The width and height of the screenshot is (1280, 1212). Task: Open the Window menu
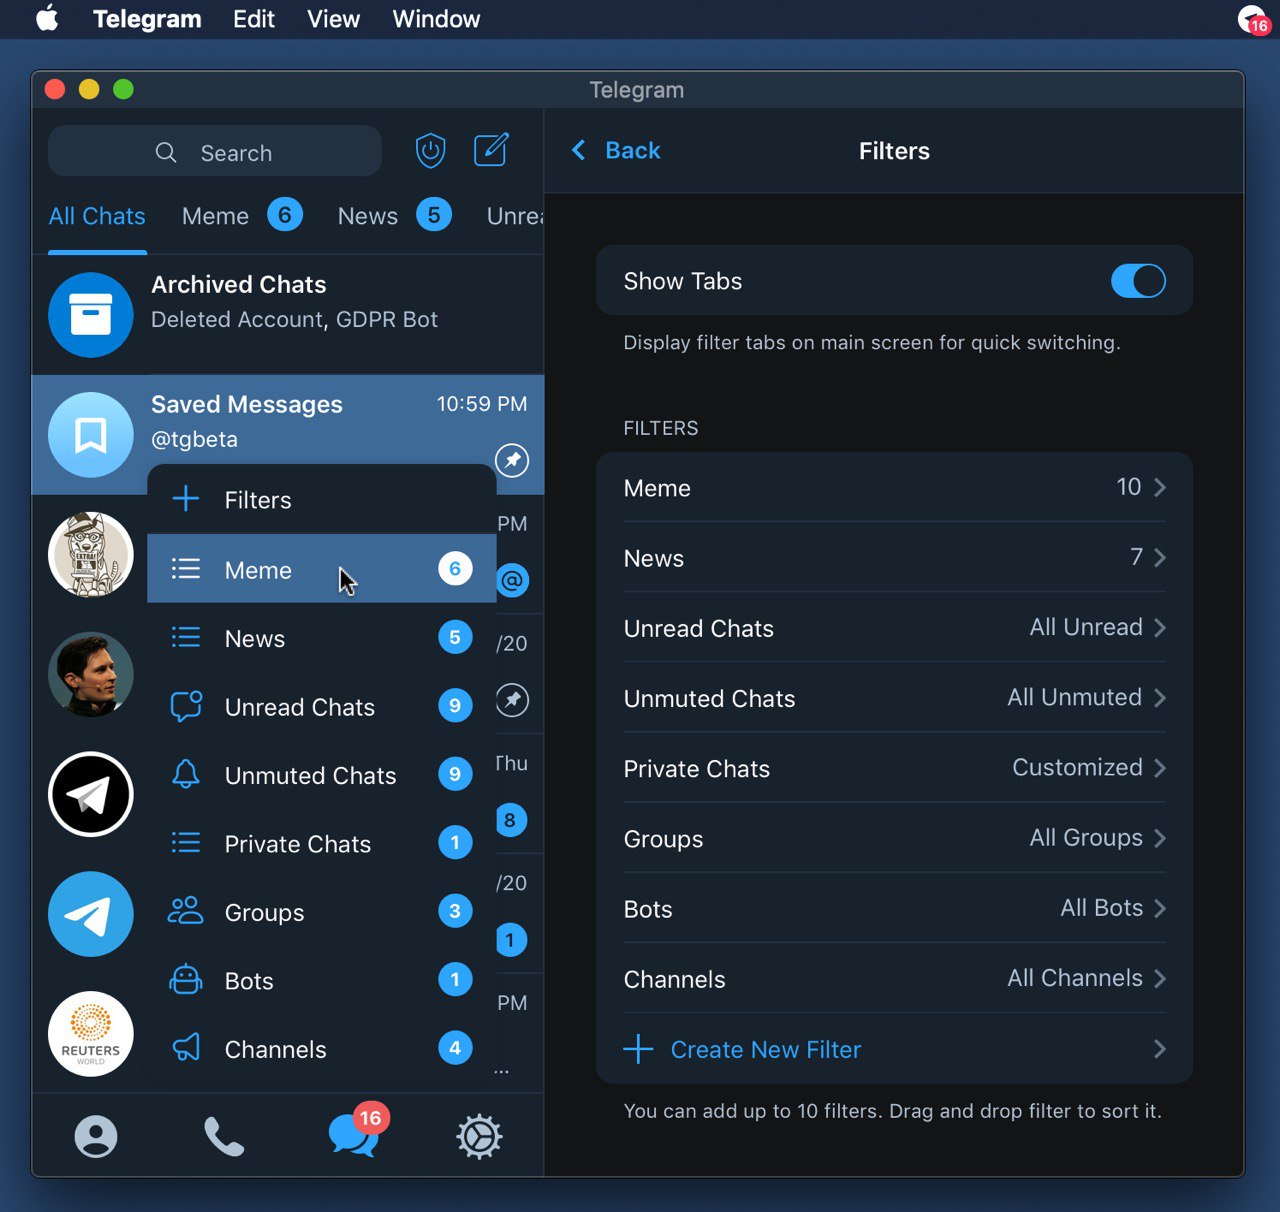(436, 19)
